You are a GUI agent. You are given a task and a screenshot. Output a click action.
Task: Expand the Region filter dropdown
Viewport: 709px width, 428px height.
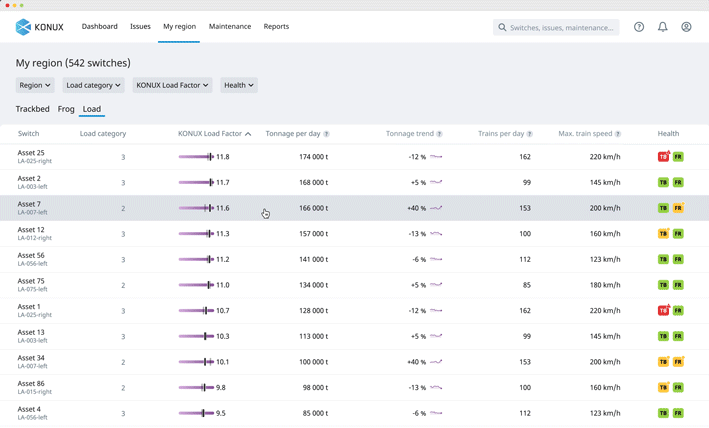[35, 85]
